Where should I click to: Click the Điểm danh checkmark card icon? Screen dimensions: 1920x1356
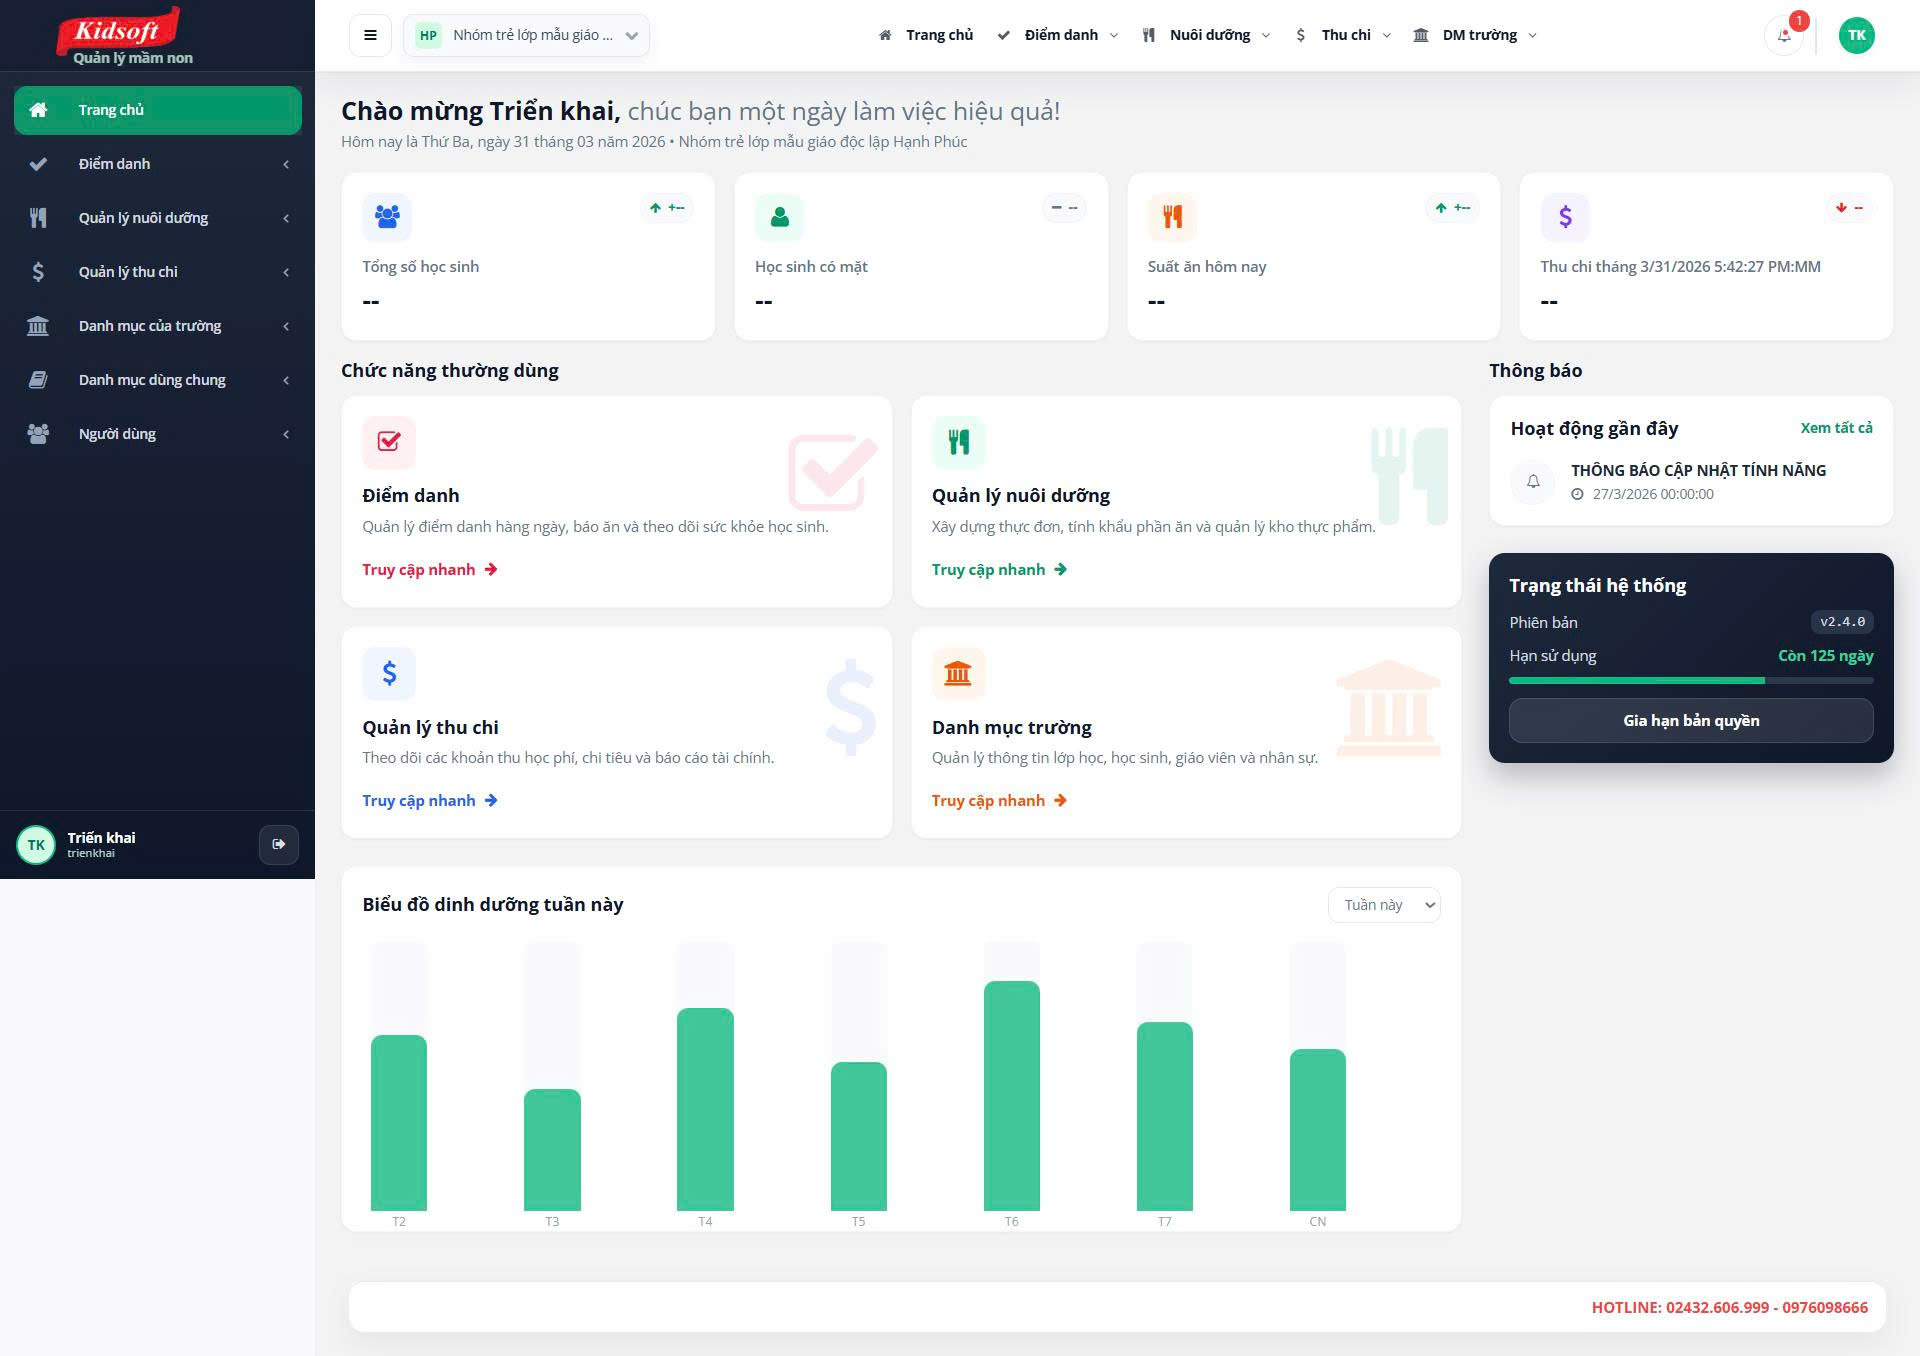coord(389,442)
